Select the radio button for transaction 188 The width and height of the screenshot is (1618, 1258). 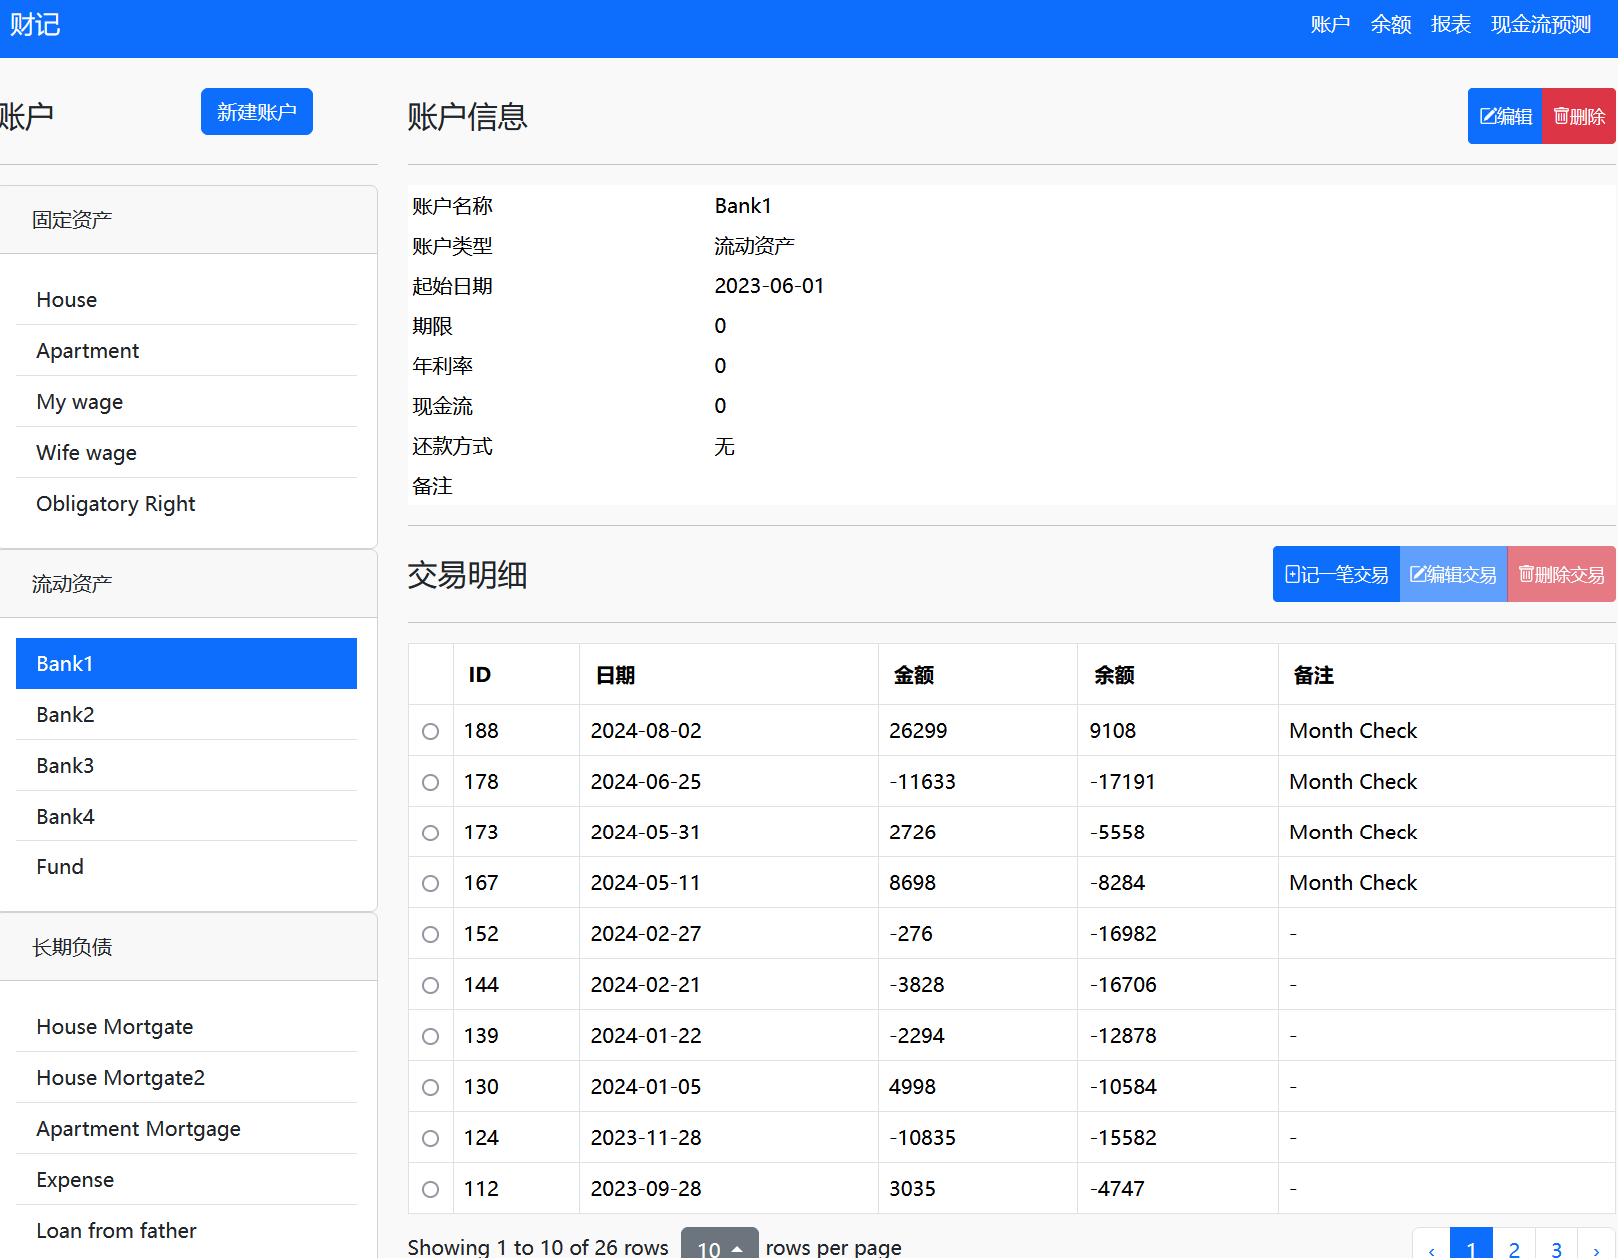pos(430,732)
